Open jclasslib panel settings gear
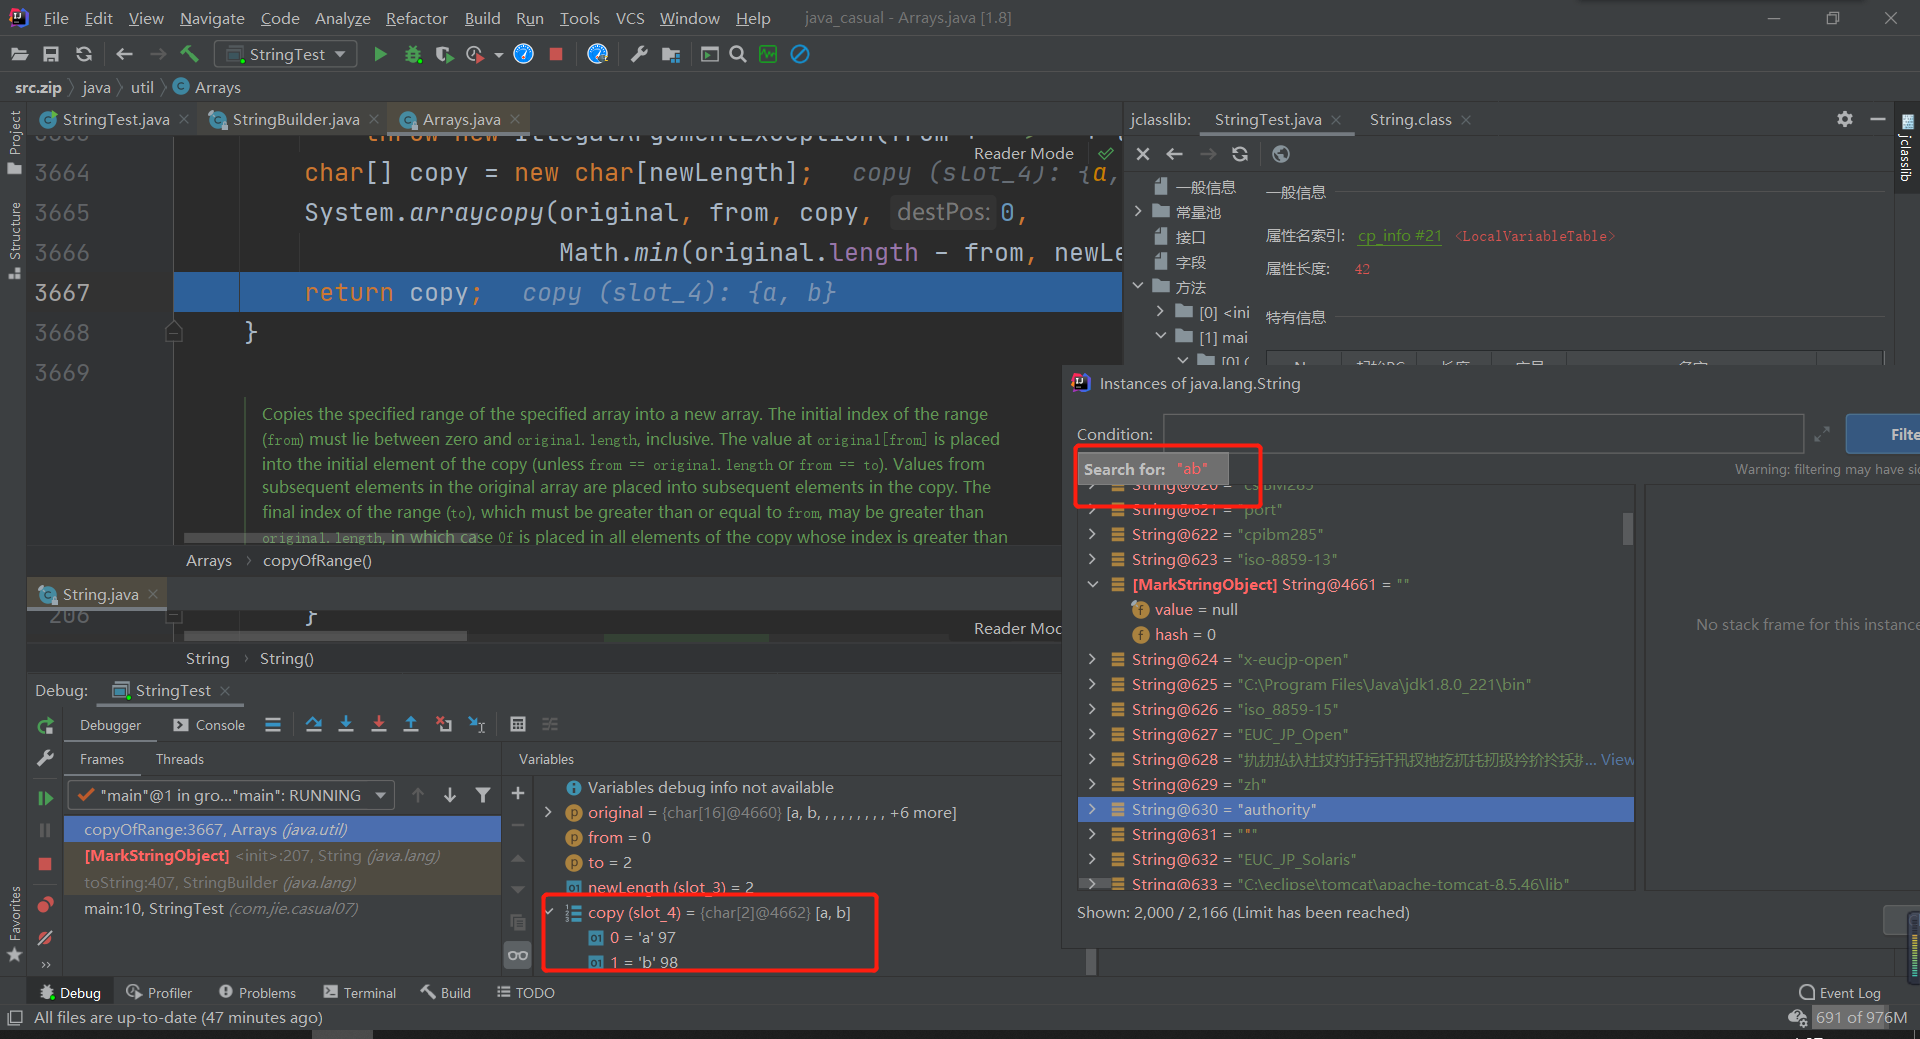Image resolution: width=1920 pixels, height=1039 pixels. pyautogui.click(x=1845, y=119)
